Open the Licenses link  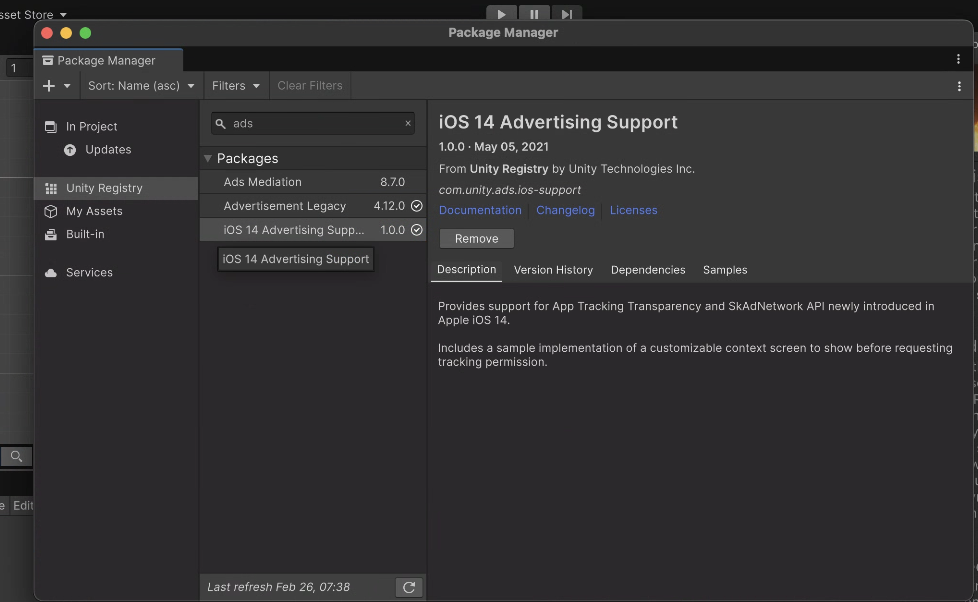click(x=634, y=210)
